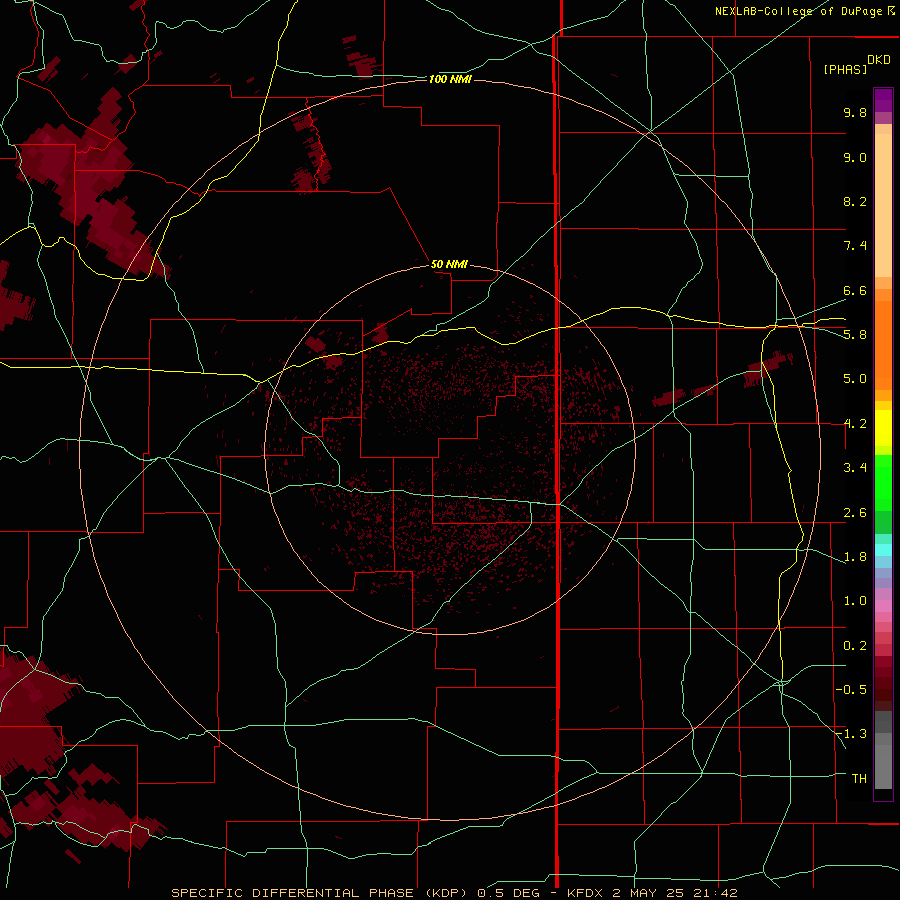Click the bright green segment of color bar
The height and width of the screenshot is (900, 900).
coord(883,482)
